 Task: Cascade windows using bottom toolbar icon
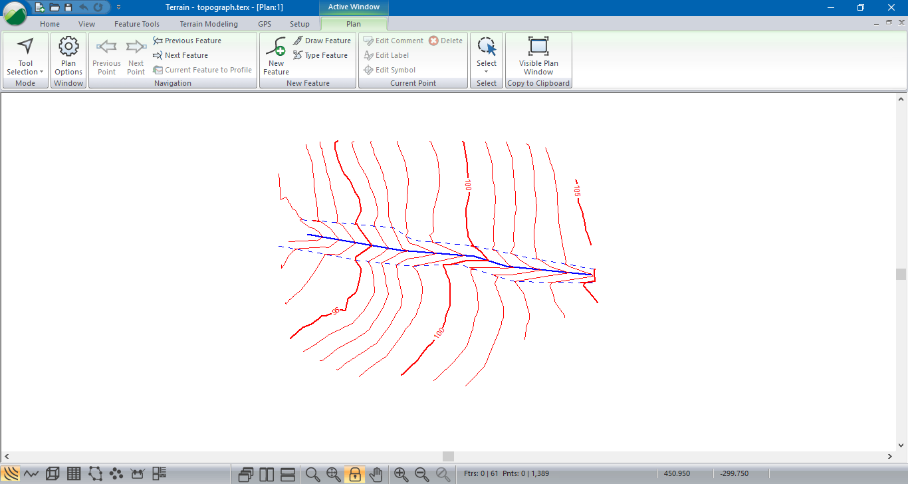[246, 474]
